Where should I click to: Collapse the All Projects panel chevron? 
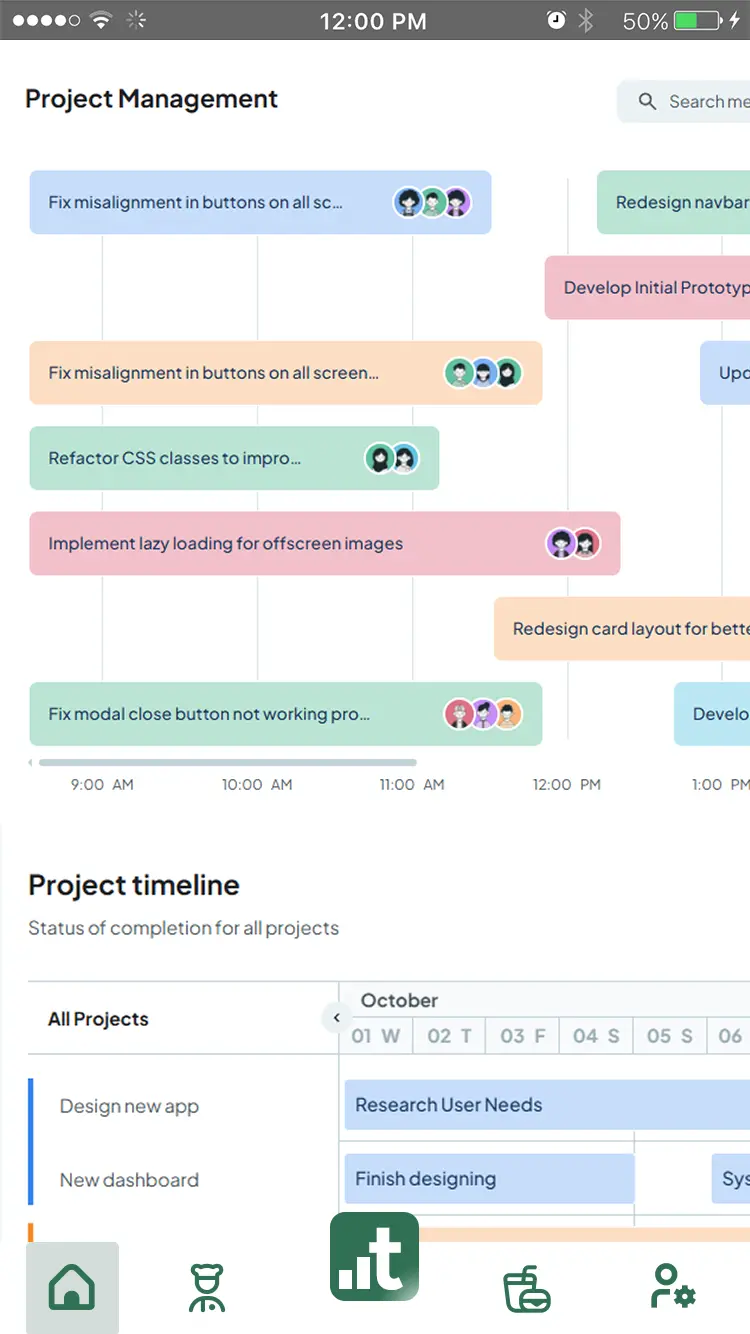click(337, 1018)
